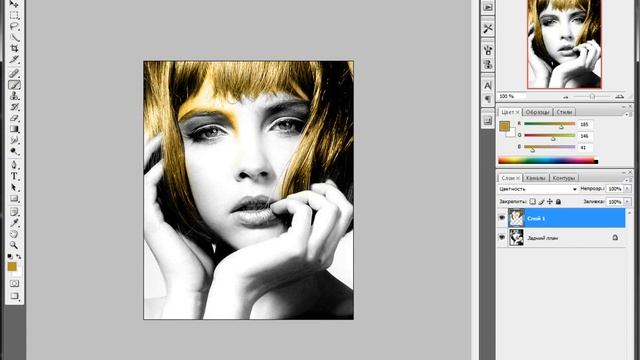Viewport: 640px width, 360px height.
Task: Open the Paragraph panel icon
Action: point(488,99)
